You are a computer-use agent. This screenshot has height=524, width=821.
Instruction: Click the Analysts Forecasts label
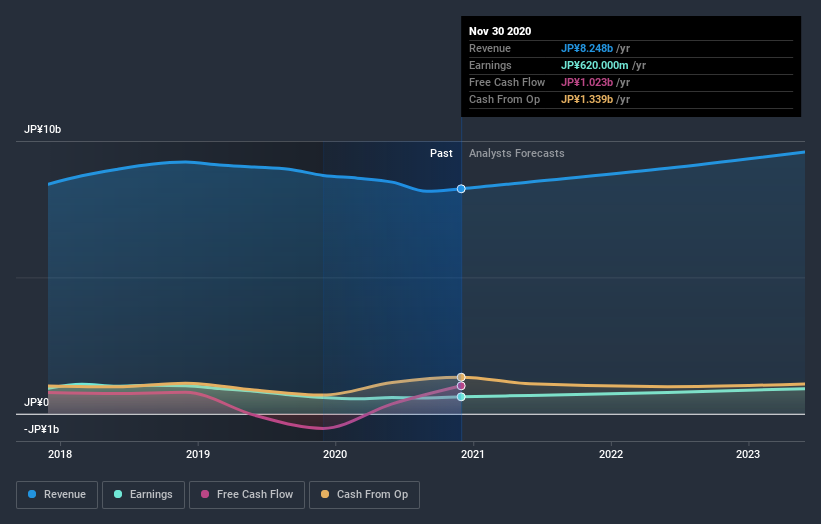pyautogui.click(x=517, y=153)
